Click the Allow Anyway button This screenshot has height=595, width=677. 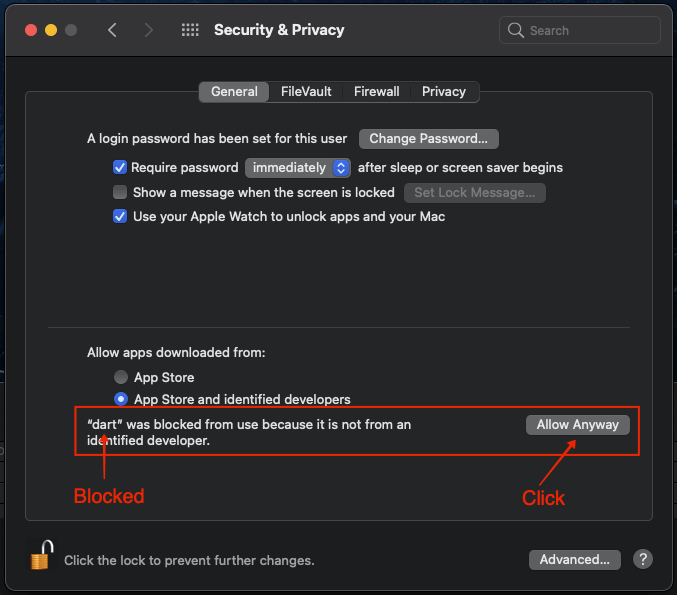(577, 425)
